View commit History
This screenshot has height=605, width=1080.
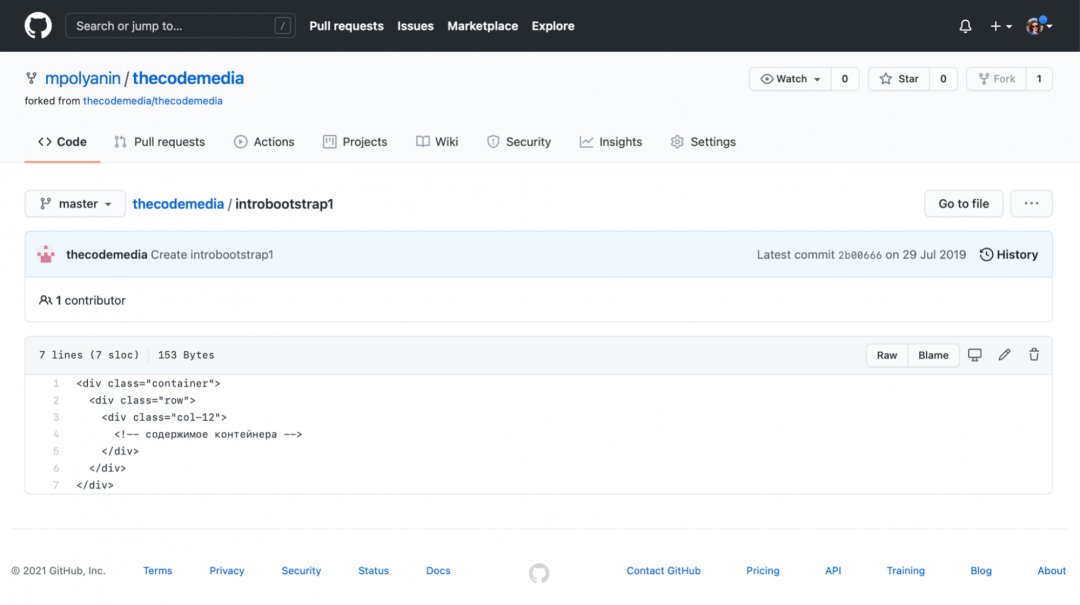point(1008,255)
